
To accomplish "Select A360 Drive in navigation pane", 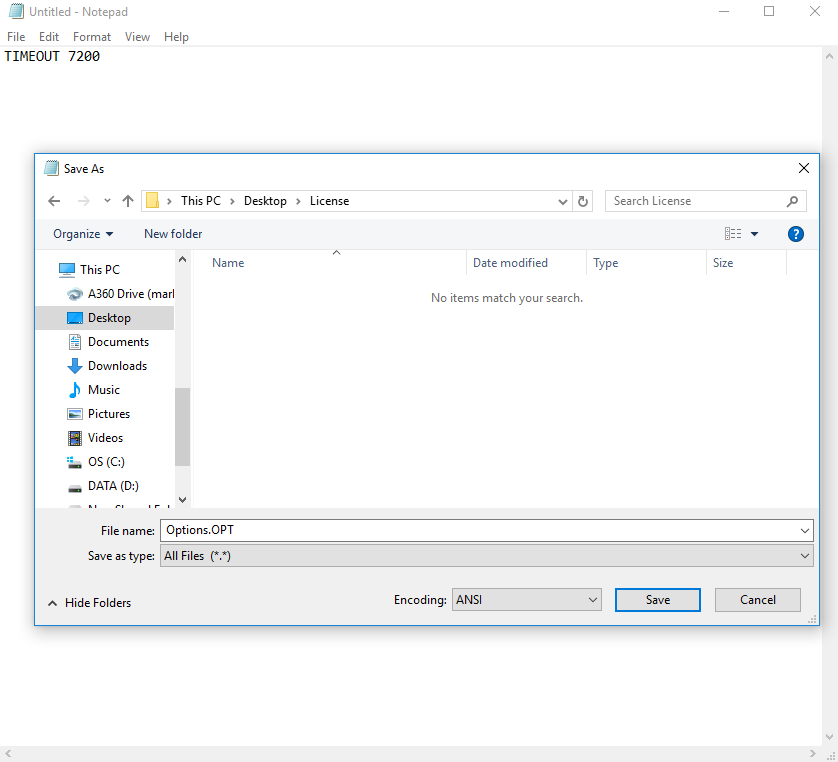I will pyautogui.click(x=131, y=294).
